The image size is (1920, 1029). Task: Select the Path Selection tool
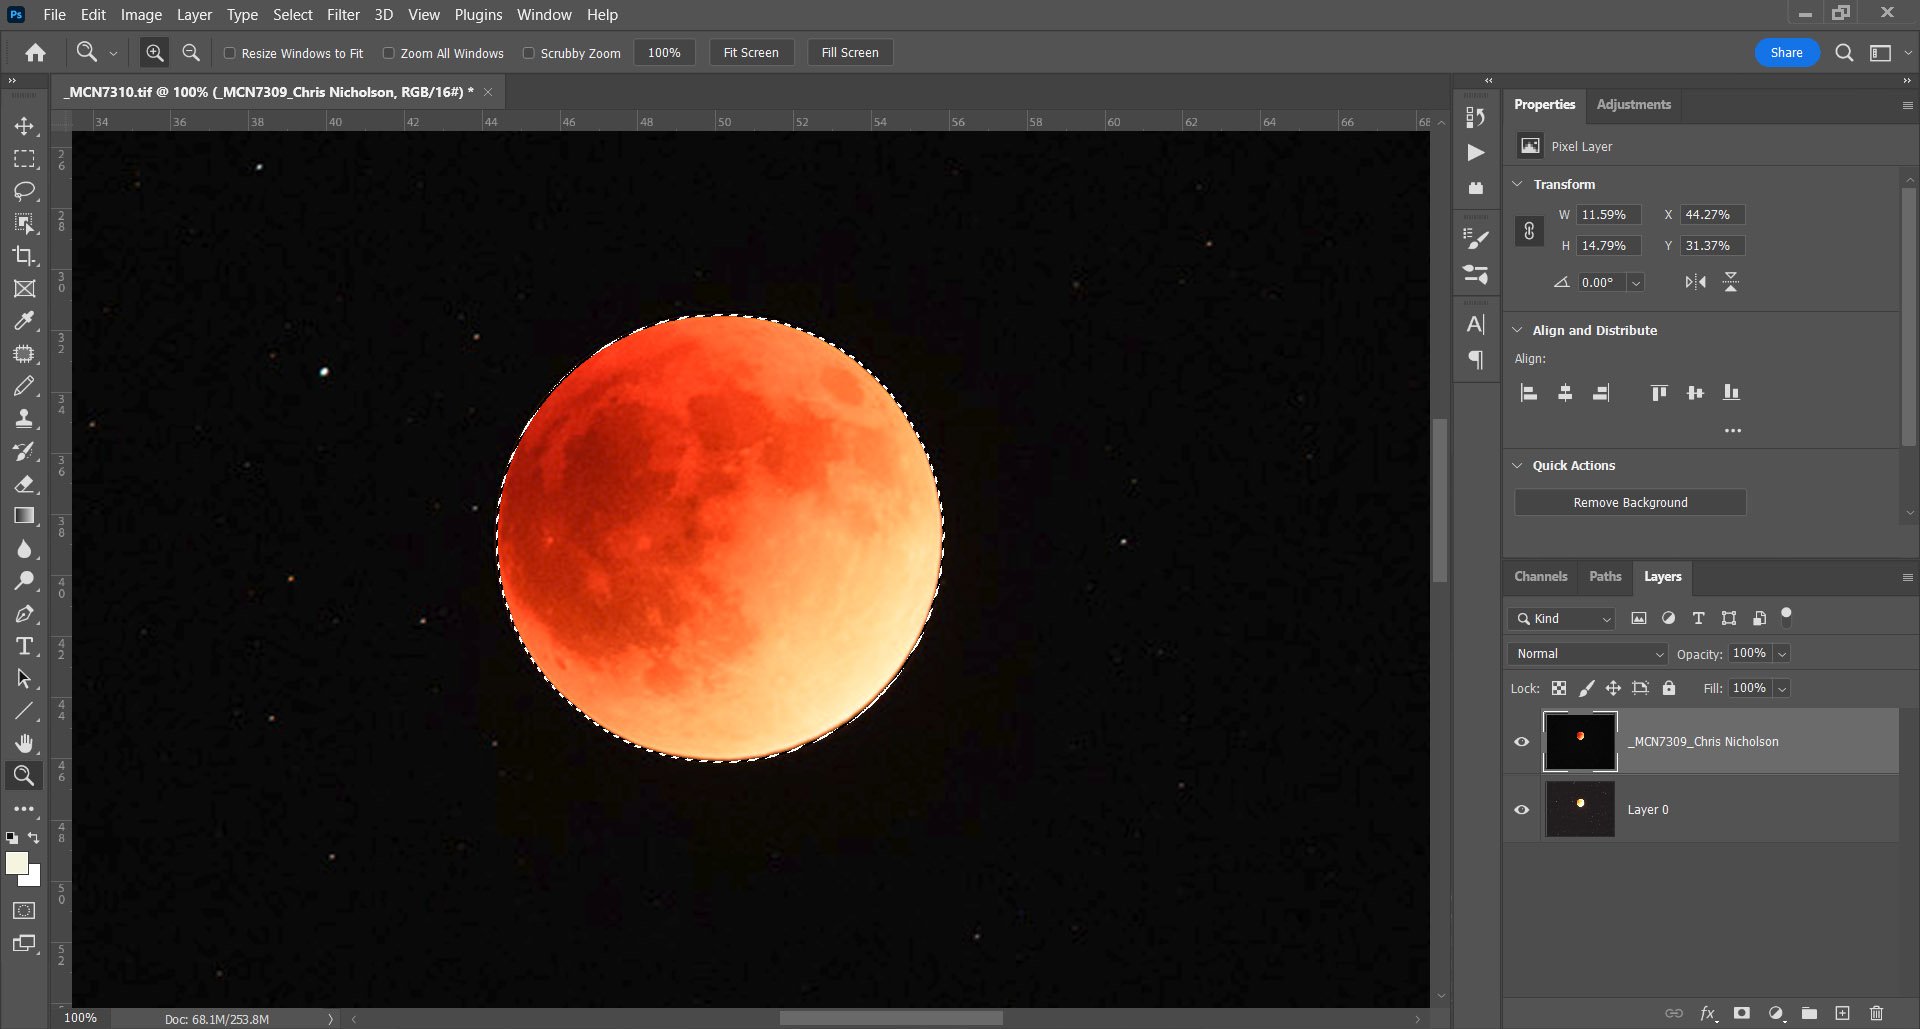click(24, 679)
